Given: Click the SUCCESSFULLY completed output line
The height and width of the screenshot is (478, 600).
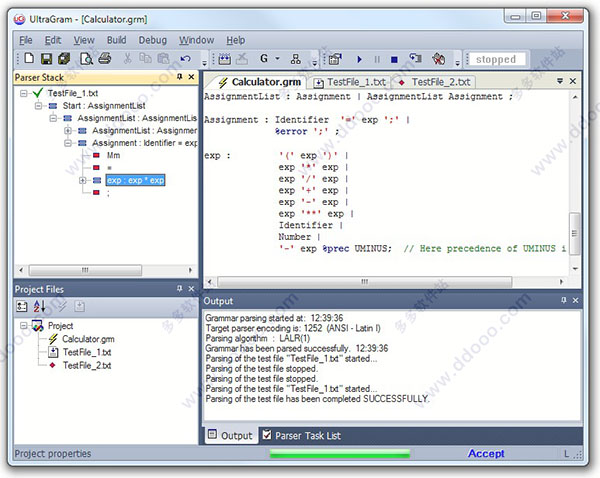Looking at the screenshot, I should coord(317,399).
